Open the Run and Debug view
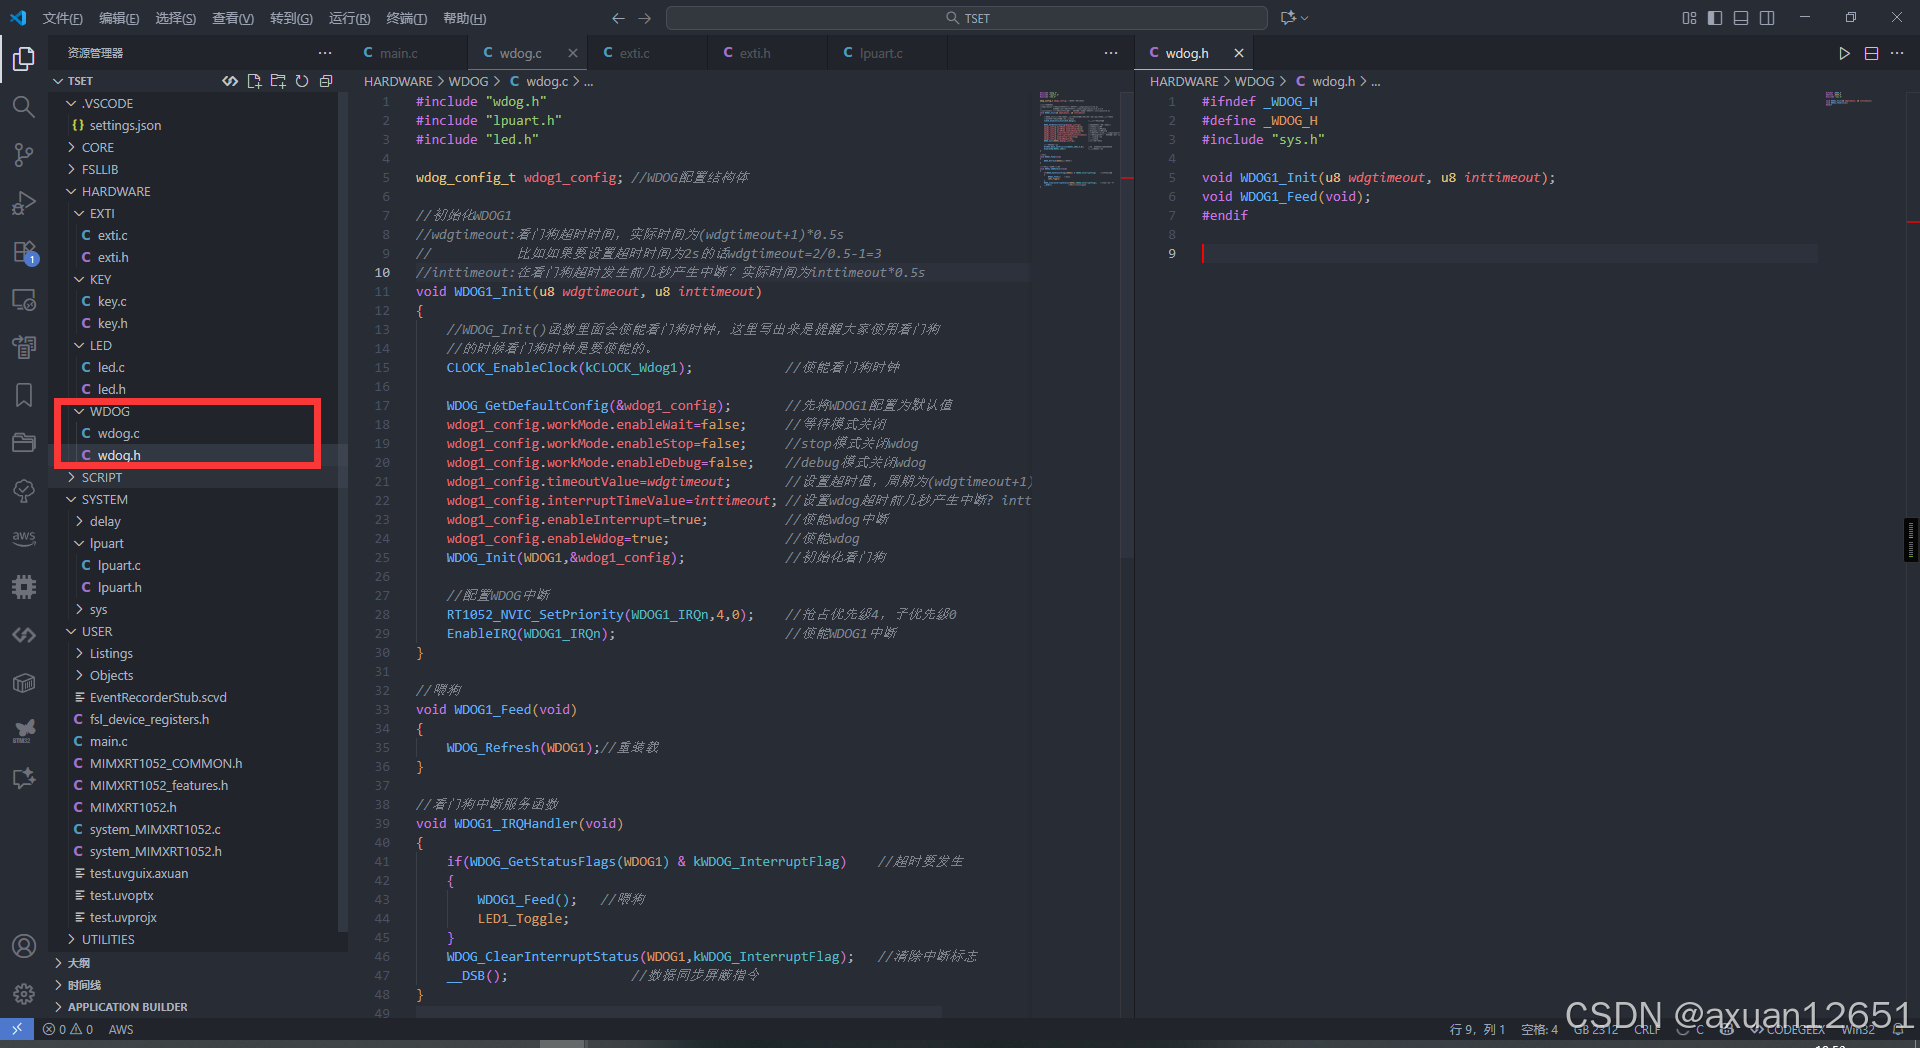Screen dimensions: 1920x1048 [x=24, y=203]
